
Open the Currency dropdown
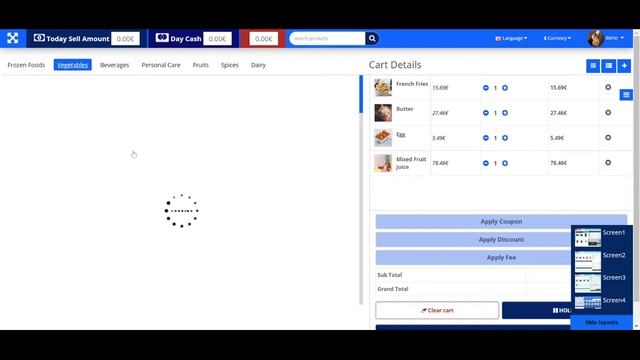(557, 38)
